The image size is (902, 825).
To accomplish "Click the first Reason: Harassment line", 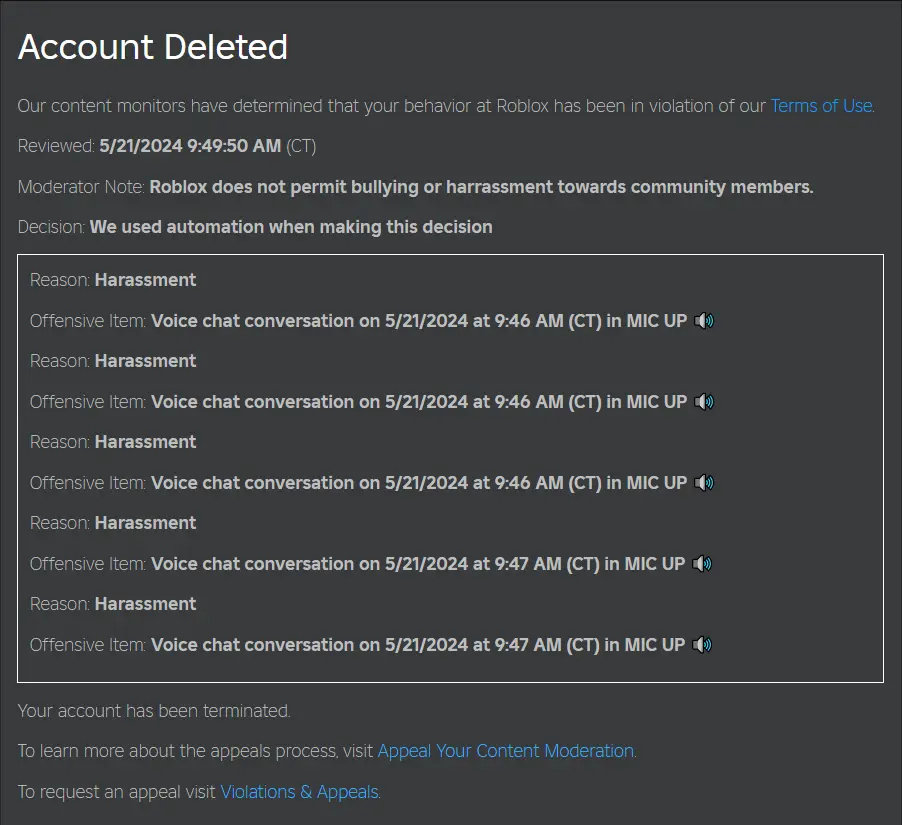I will point(113,280).
